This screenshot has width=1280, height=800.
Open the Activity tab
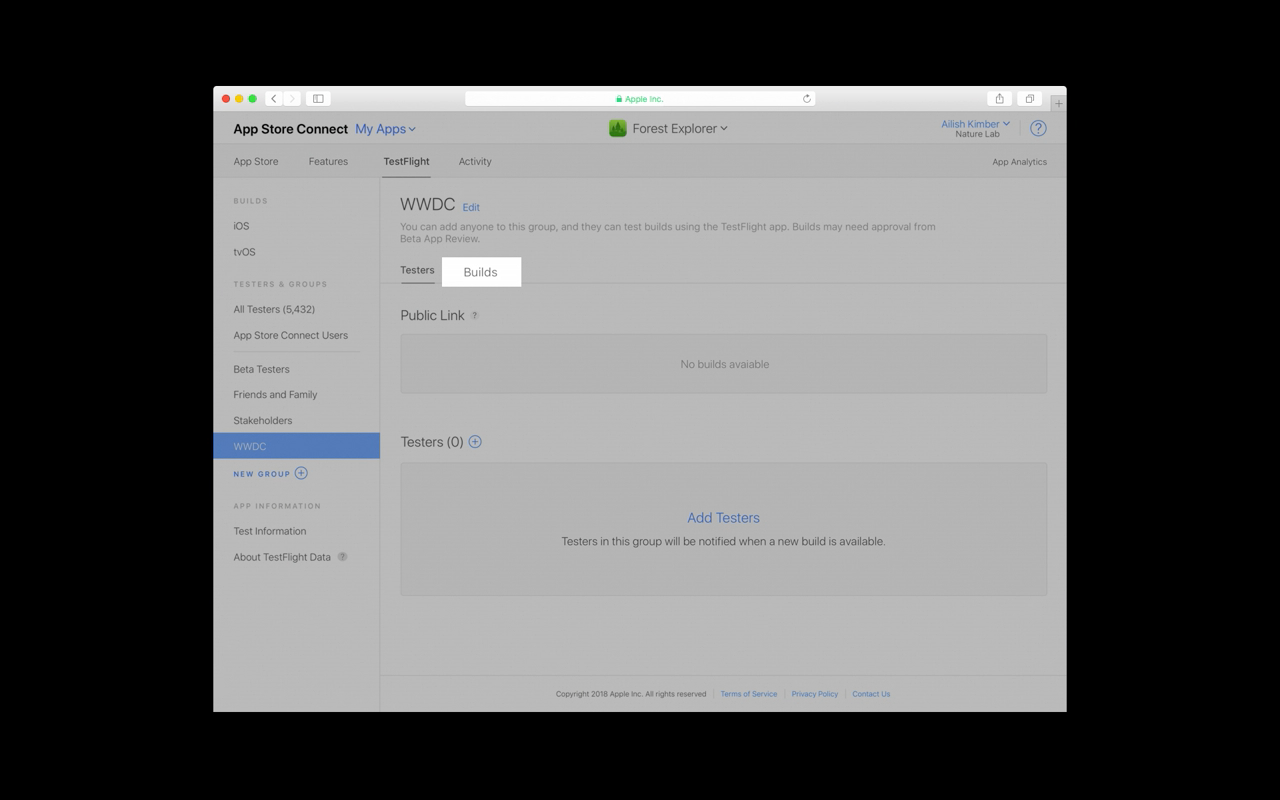(x=475, y=161)
